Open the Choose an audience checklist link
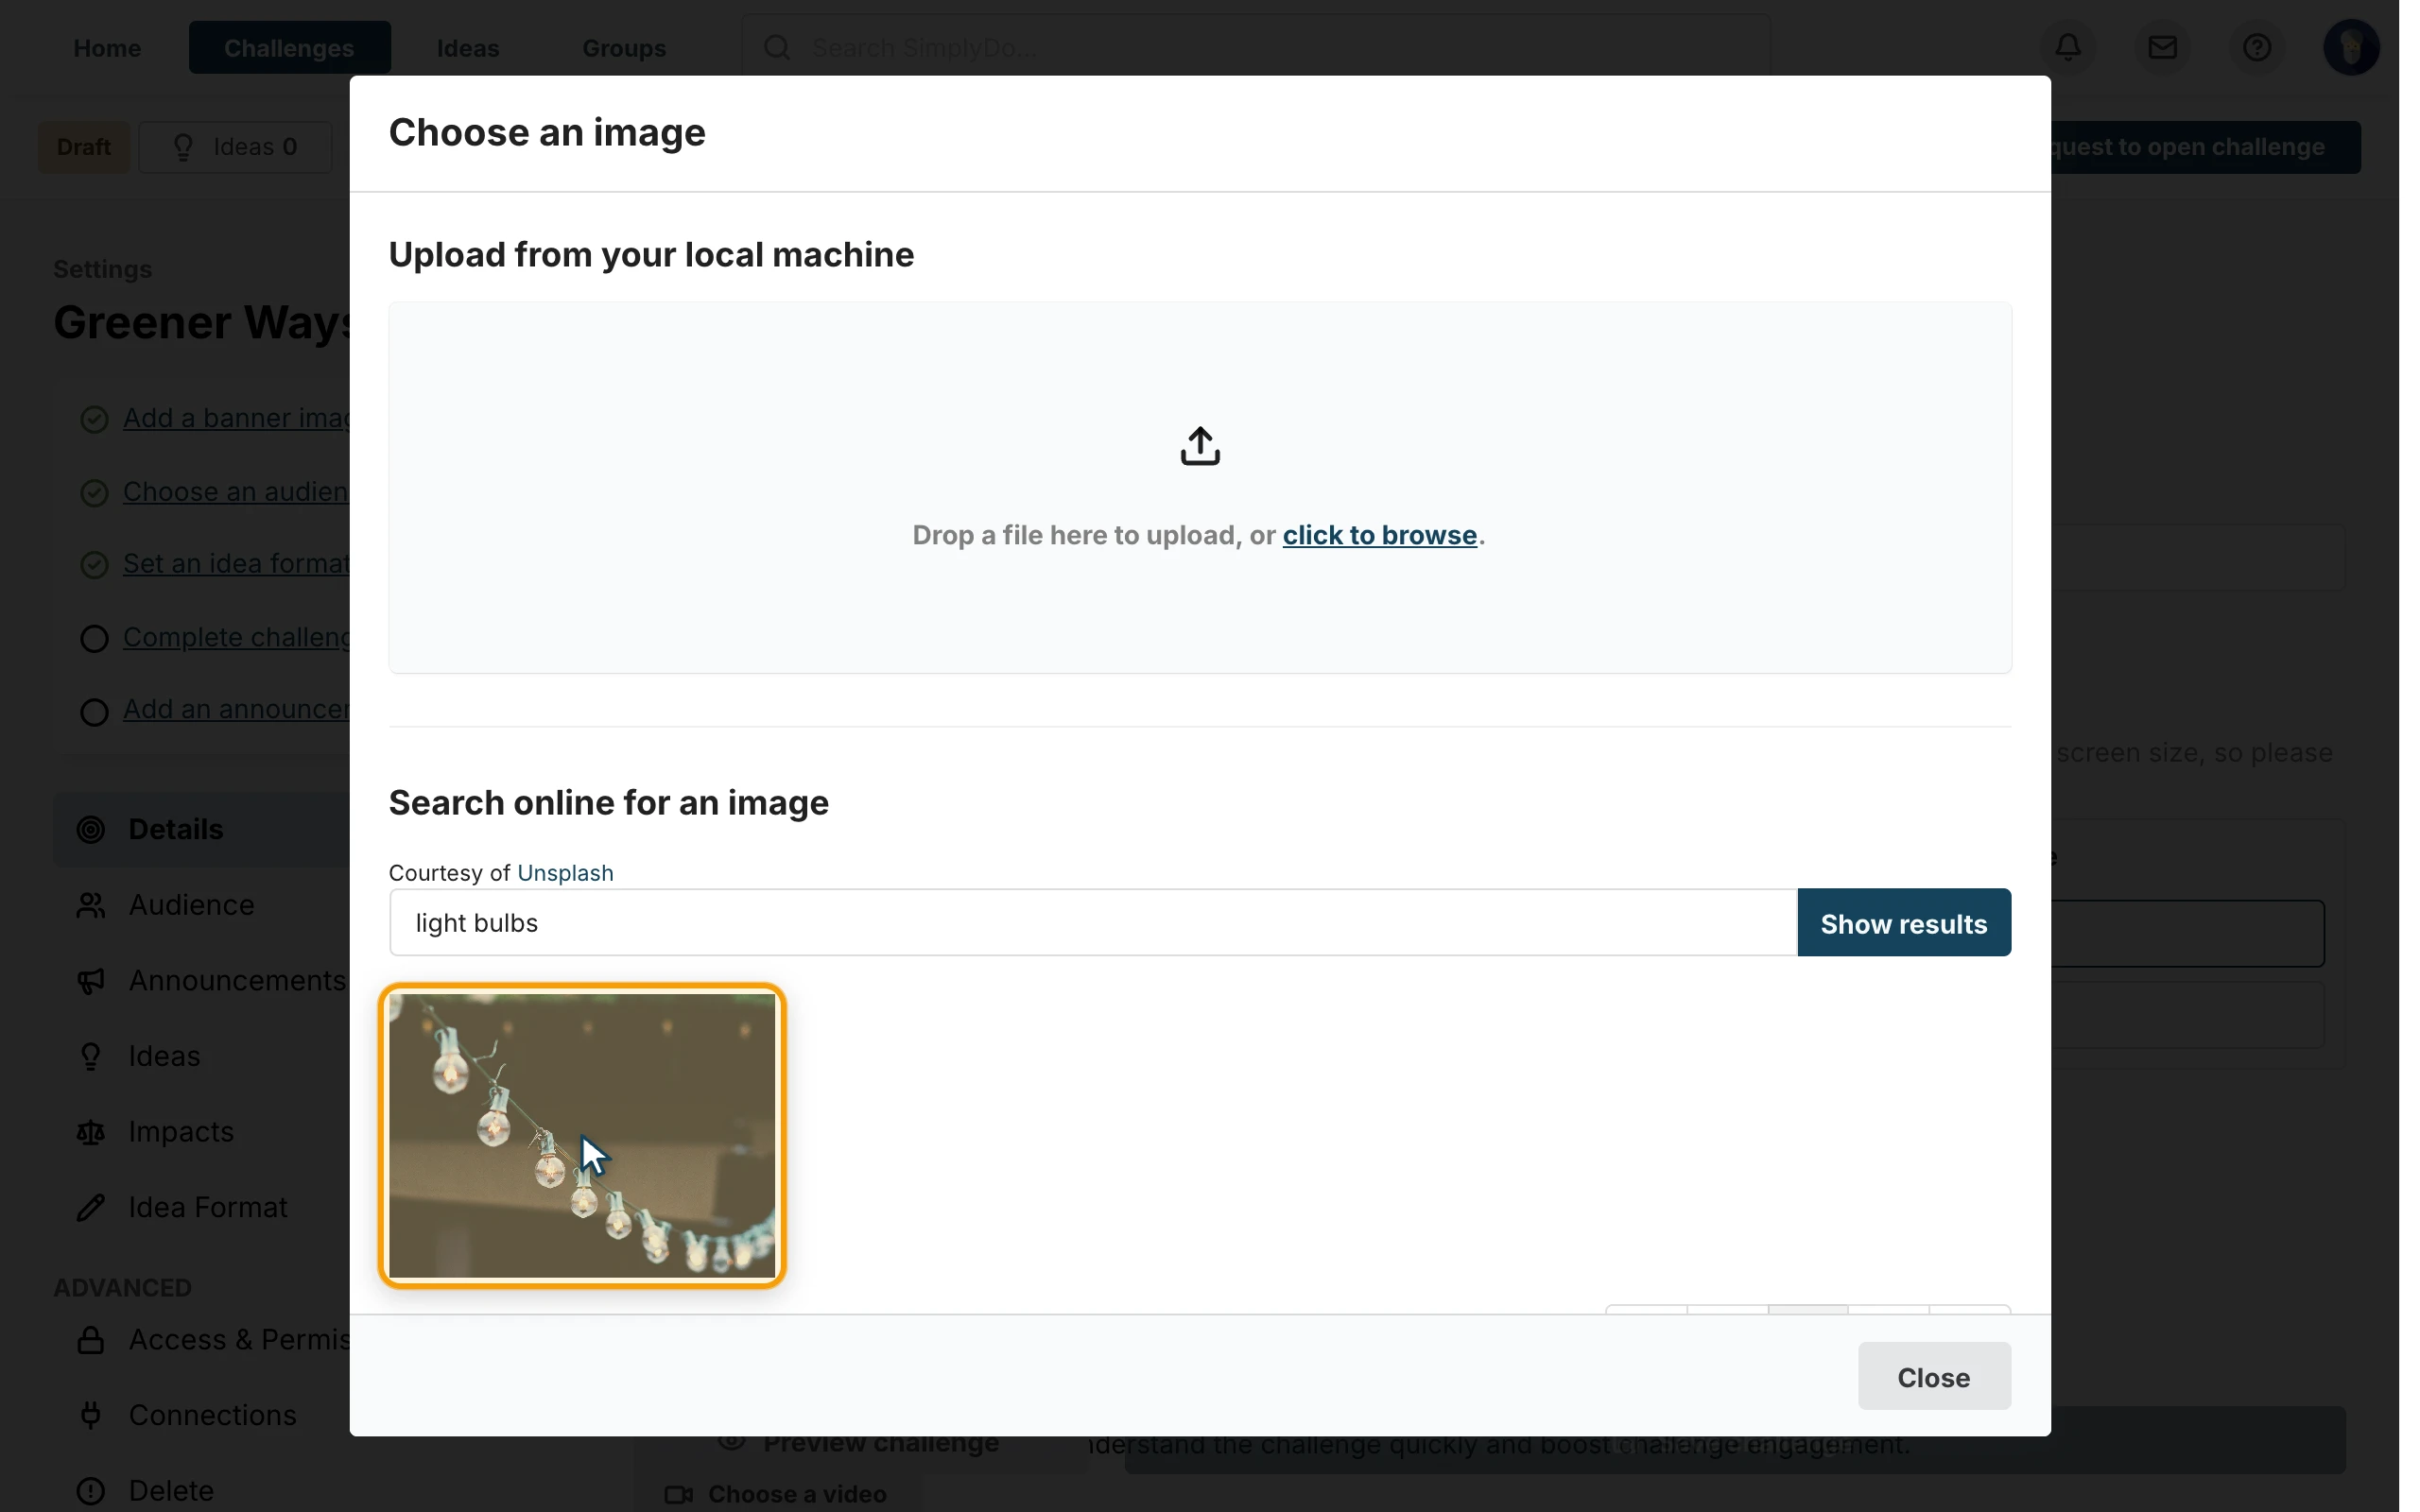This screenshot has width=2420, height=1512. point(236,492)
